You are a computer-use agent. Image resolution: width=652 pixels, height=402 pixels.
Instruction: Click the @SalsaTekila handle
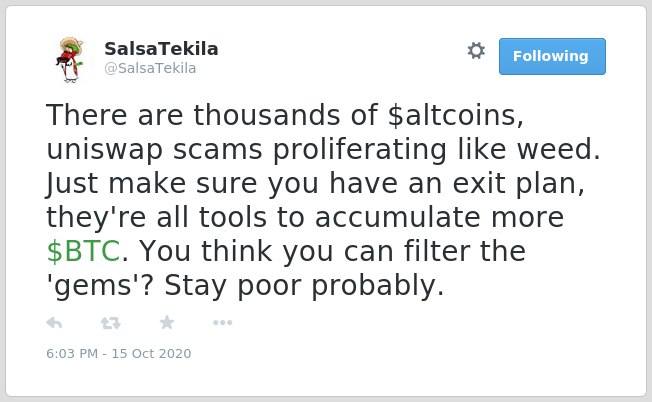click(x=150, y=68)
